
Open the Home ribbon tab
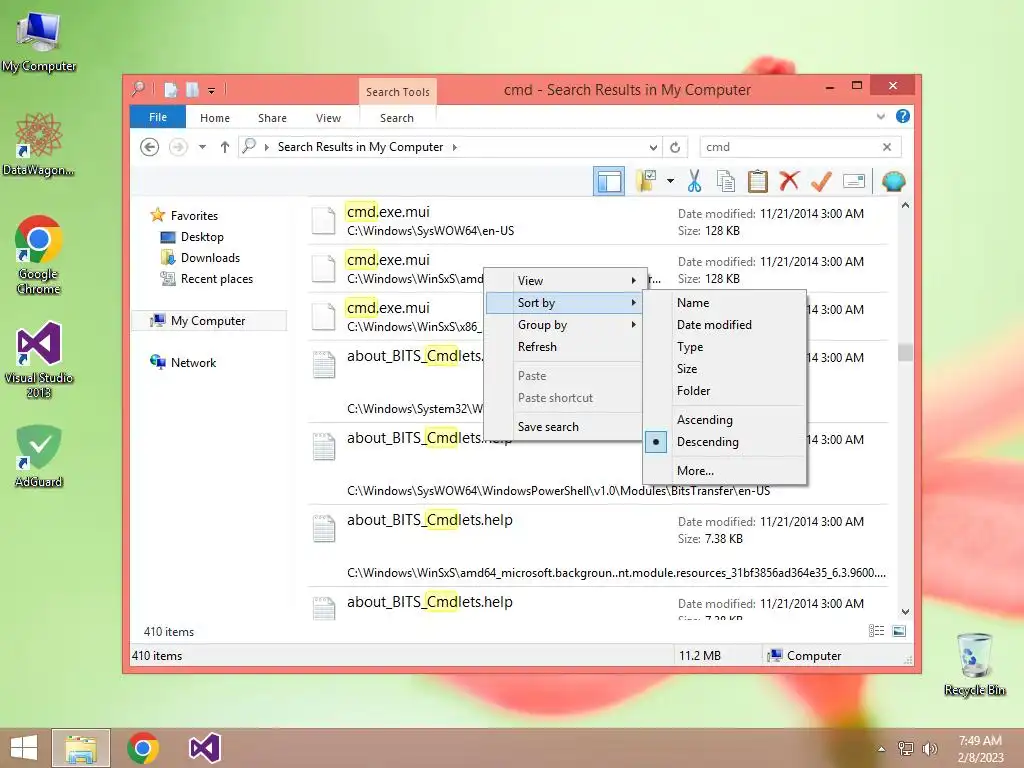[215, 118]
